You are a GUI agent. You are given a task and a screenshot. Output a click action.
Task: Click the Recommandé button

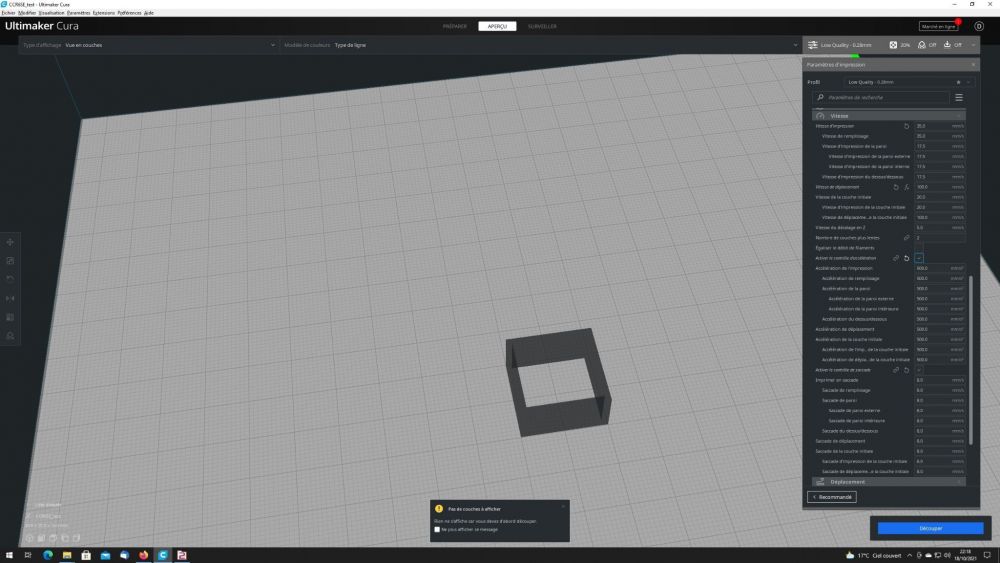click(x=832, y=497)
